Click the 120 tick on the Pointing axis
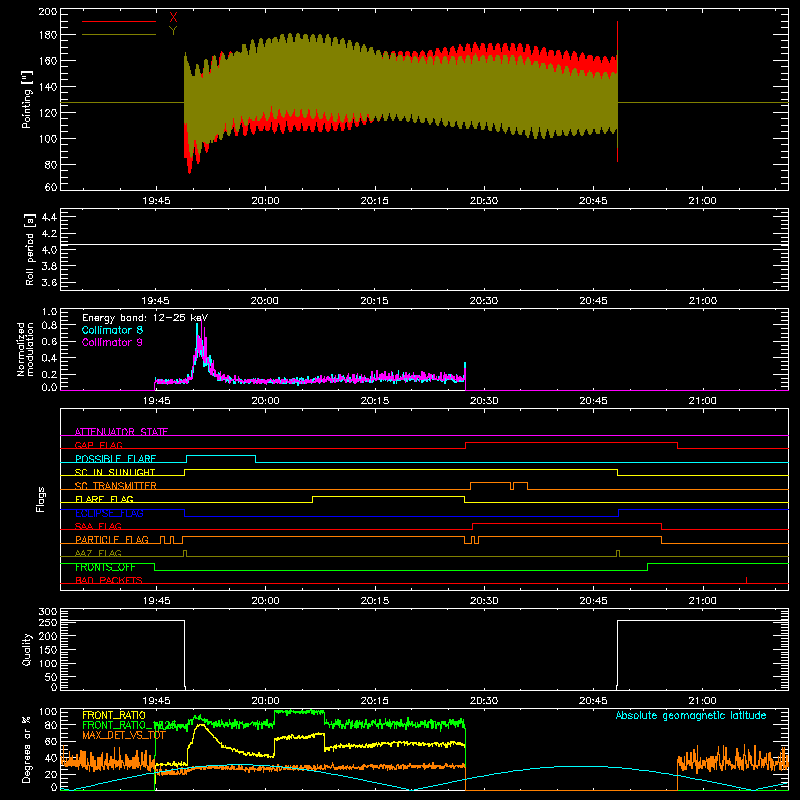Screen dimensions: 800x800 pos(47,113)
